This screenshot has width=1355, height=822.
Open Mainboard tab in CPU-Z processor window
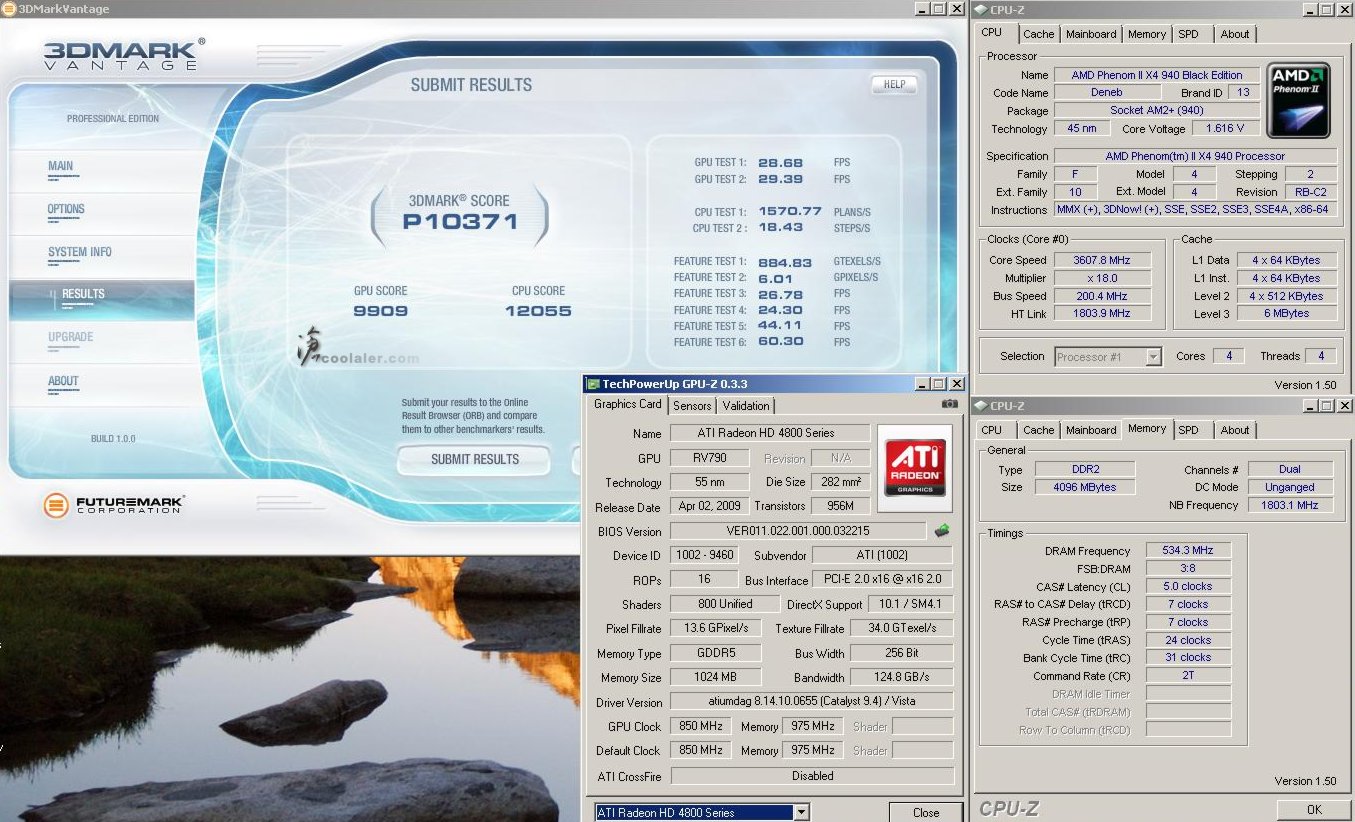[1091, 34]
